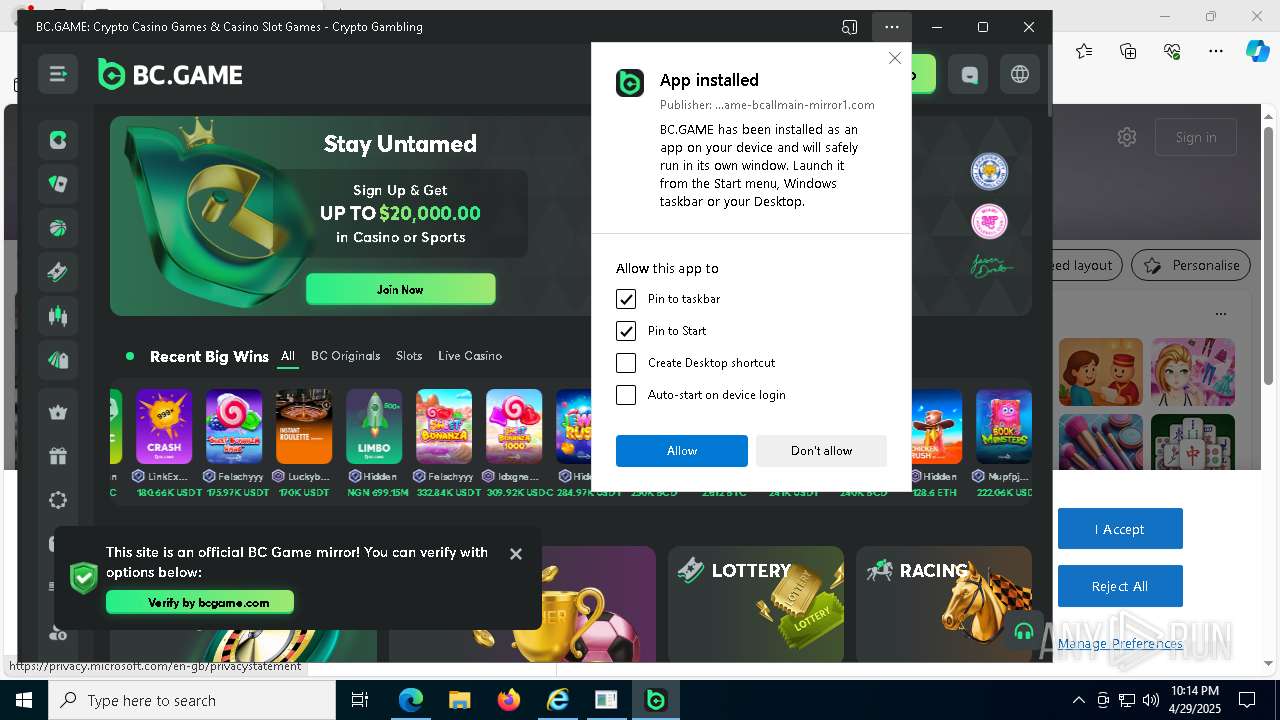This screenshot has width=1280, height=720.
Task: Enable Create Desktop shortcut checkbox
Action: [626, 363]
